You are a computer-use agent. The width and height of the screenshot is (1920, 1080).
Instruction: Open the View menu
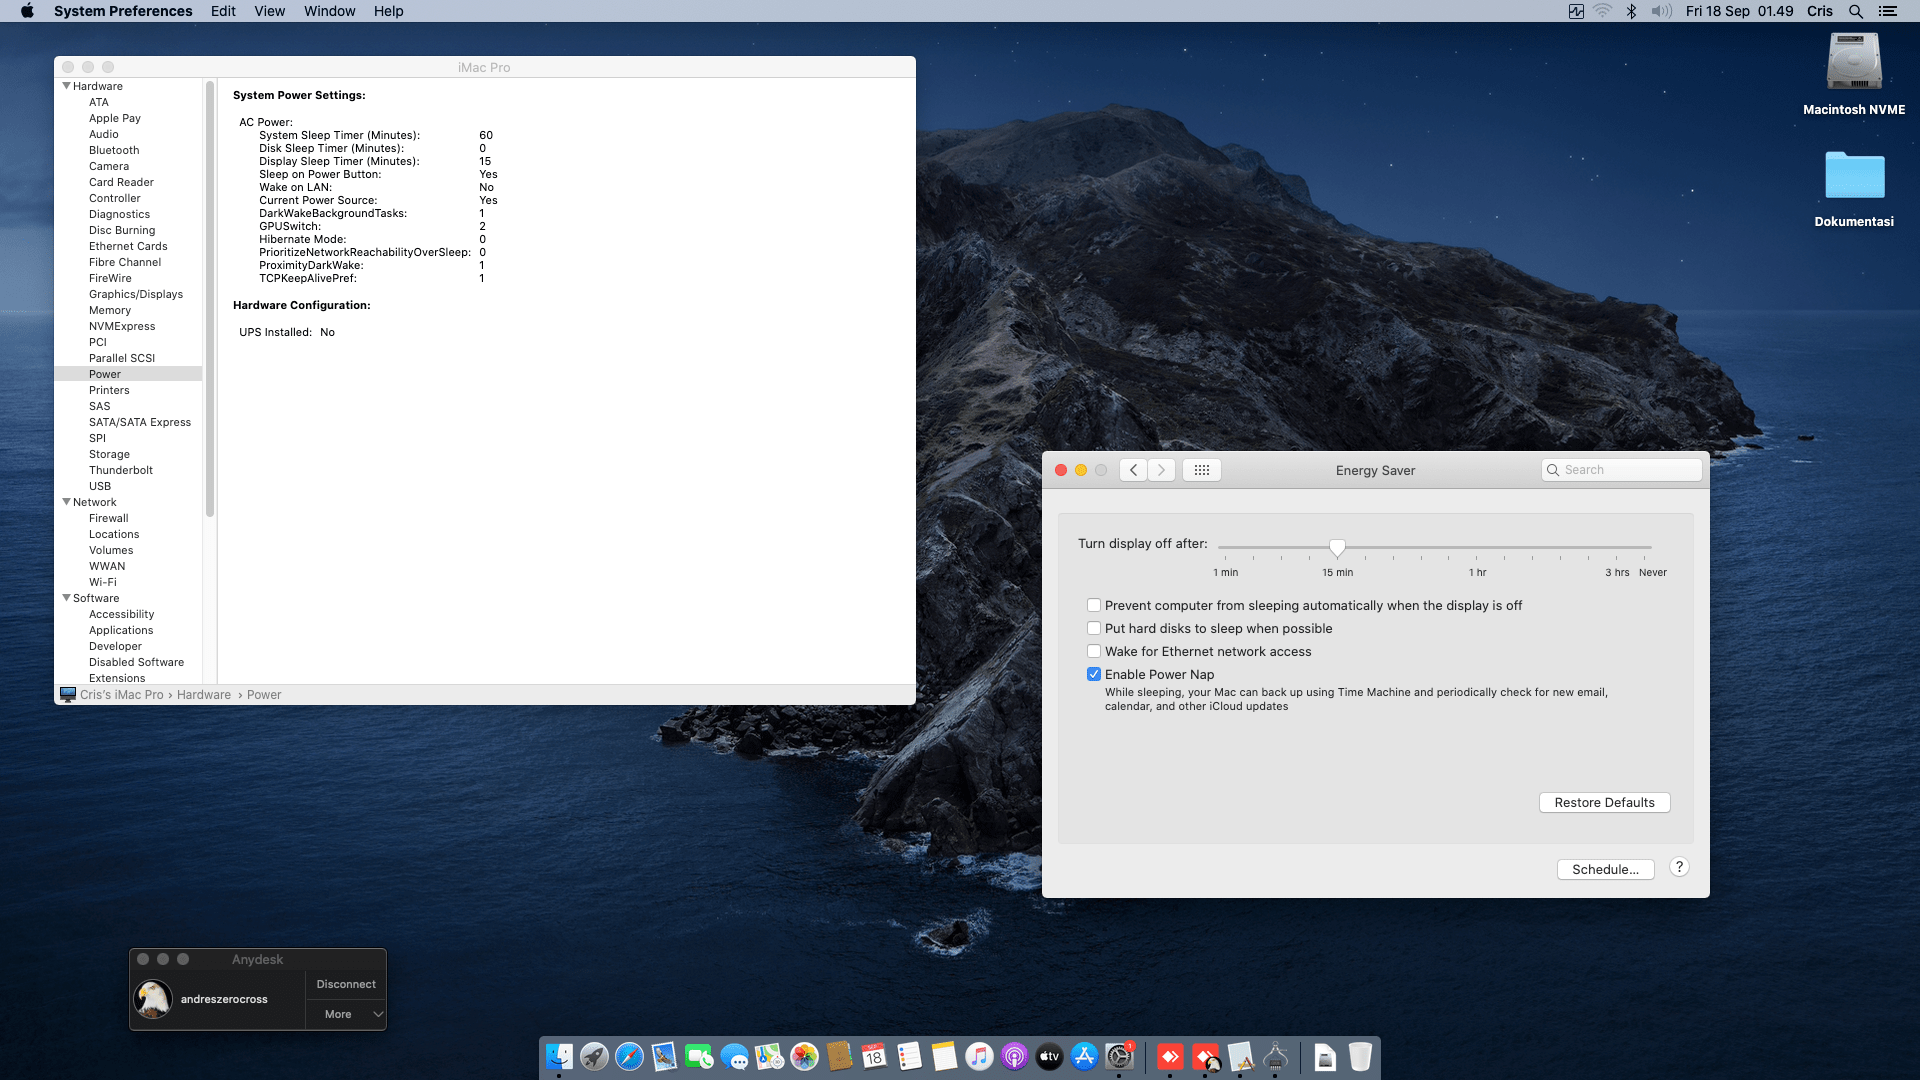tap(269, 11)
